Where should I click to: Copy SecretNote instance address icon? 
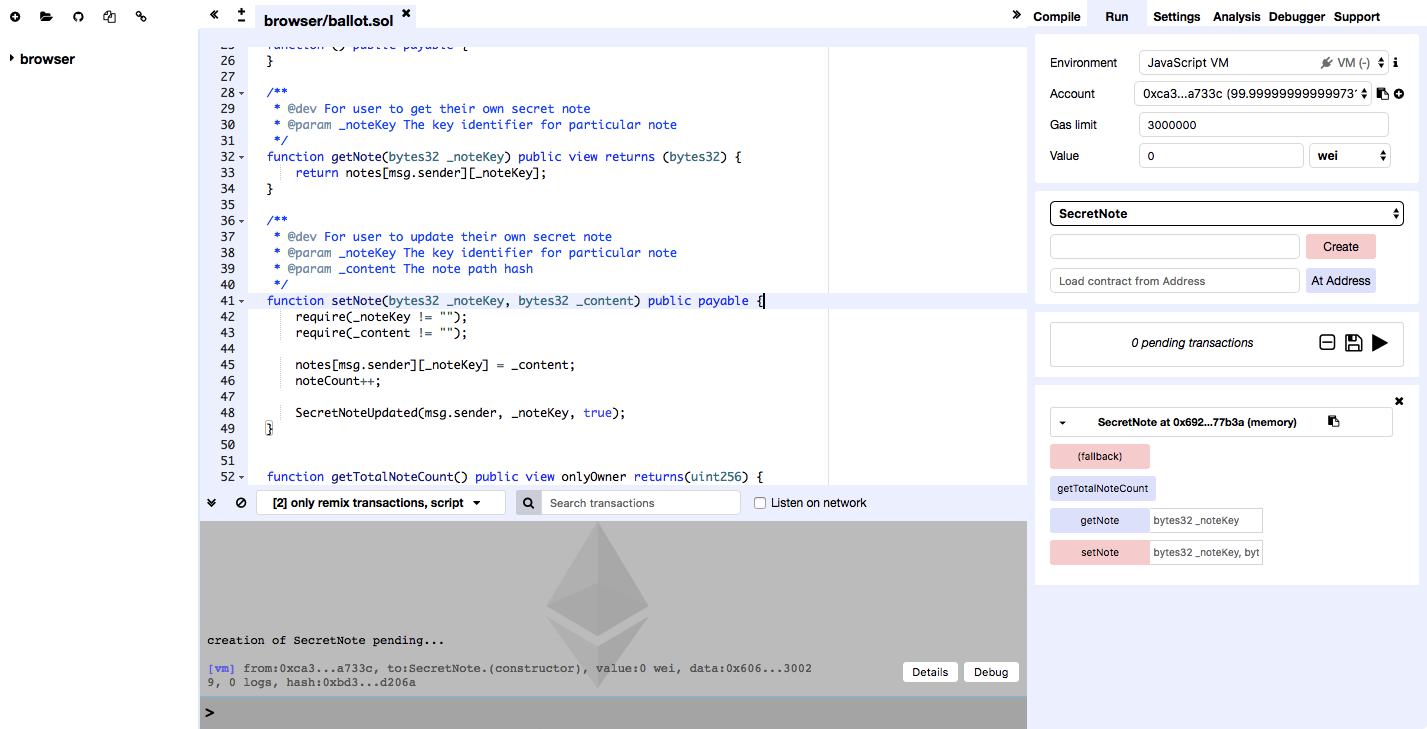coord(1333,421)
